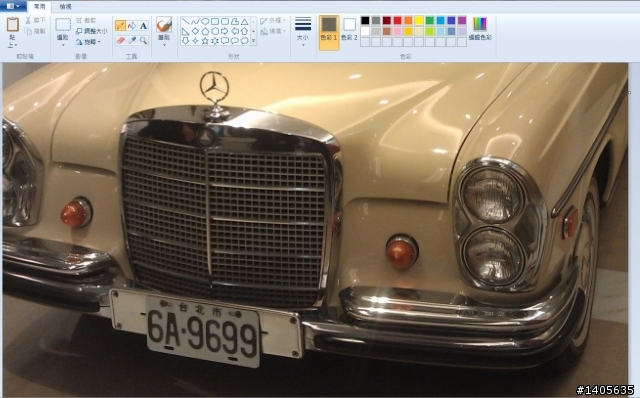Activate the 色彩 2 (Color 2) selector
This screenshot has height=398, width=640.
[x=349, y=29]
